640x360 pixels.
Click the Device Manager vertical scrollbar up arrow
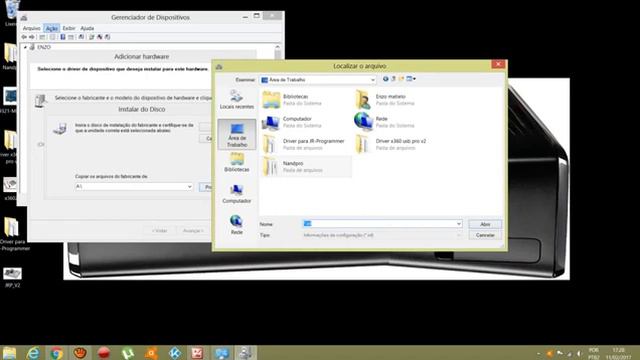coord(278,47)
